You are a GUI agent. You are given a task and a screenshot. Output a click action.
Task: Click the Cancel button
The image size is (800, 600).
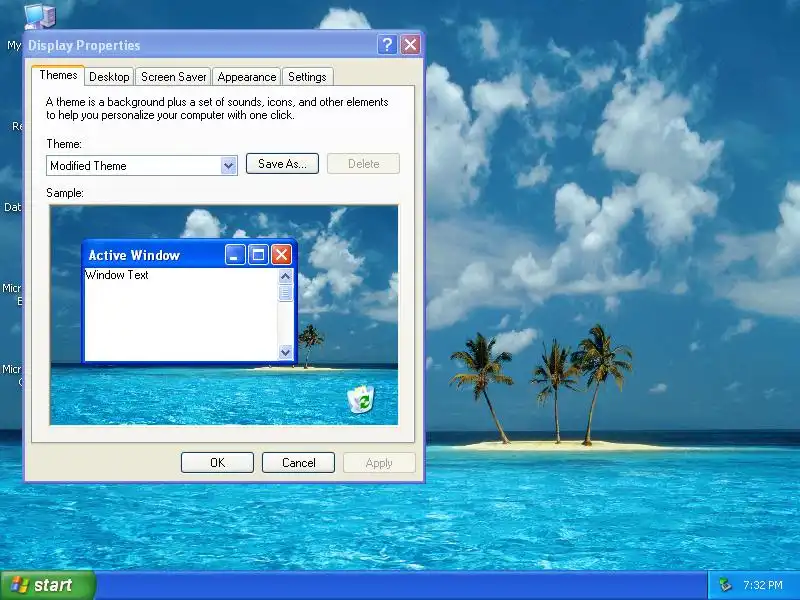(x=298, y=463)
